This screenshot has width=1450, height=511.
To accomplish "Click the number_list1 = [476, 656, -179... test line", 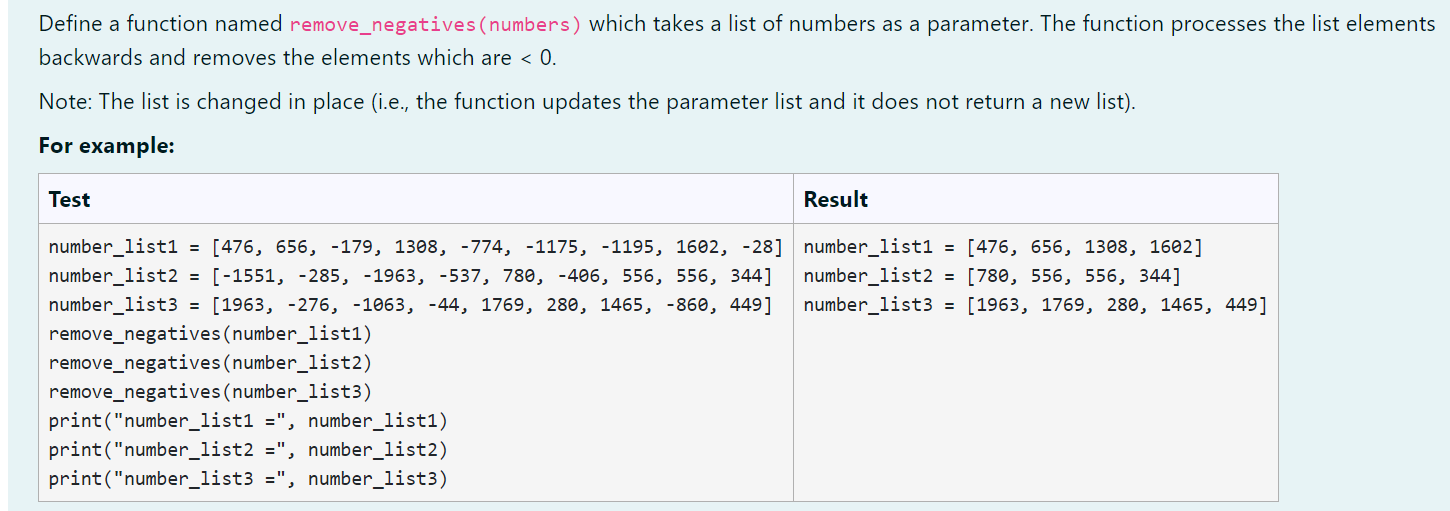I will 415,247.
